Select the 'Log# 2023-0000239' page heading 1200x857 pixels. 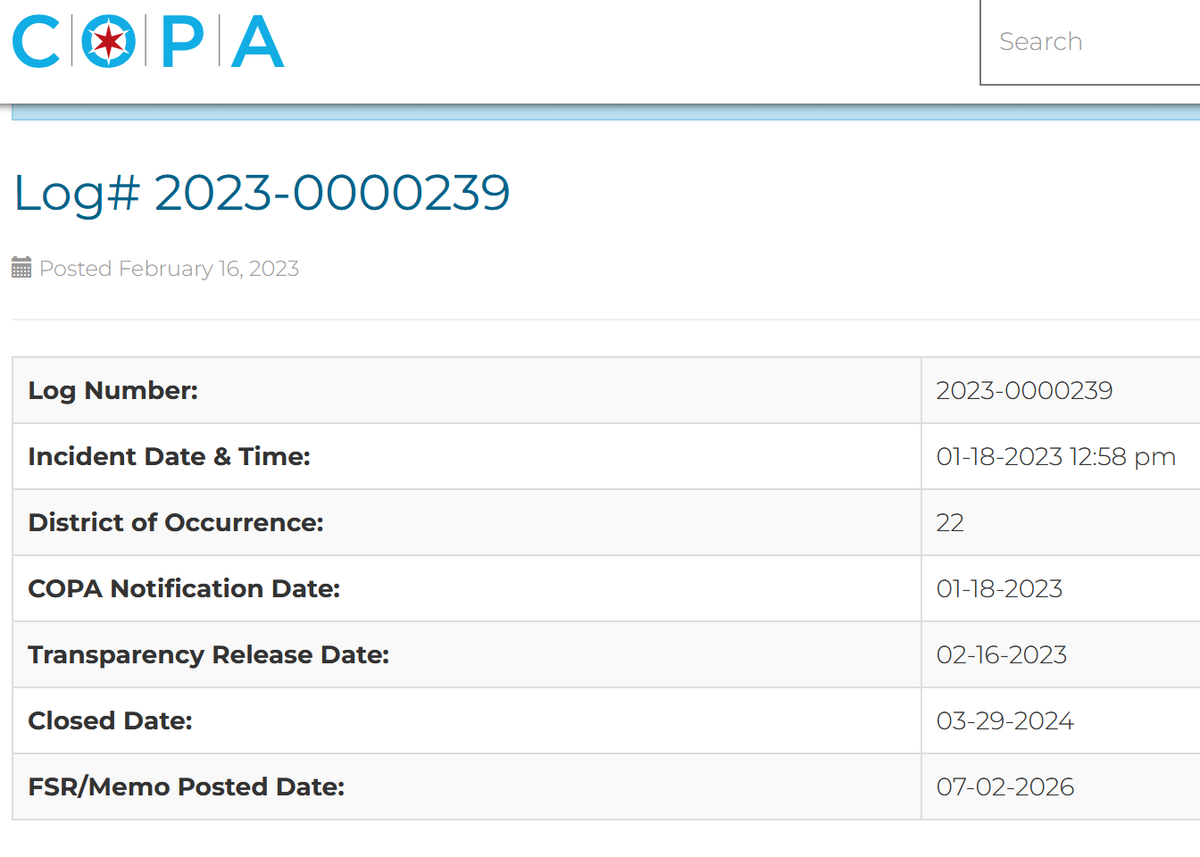coord(261,193)
